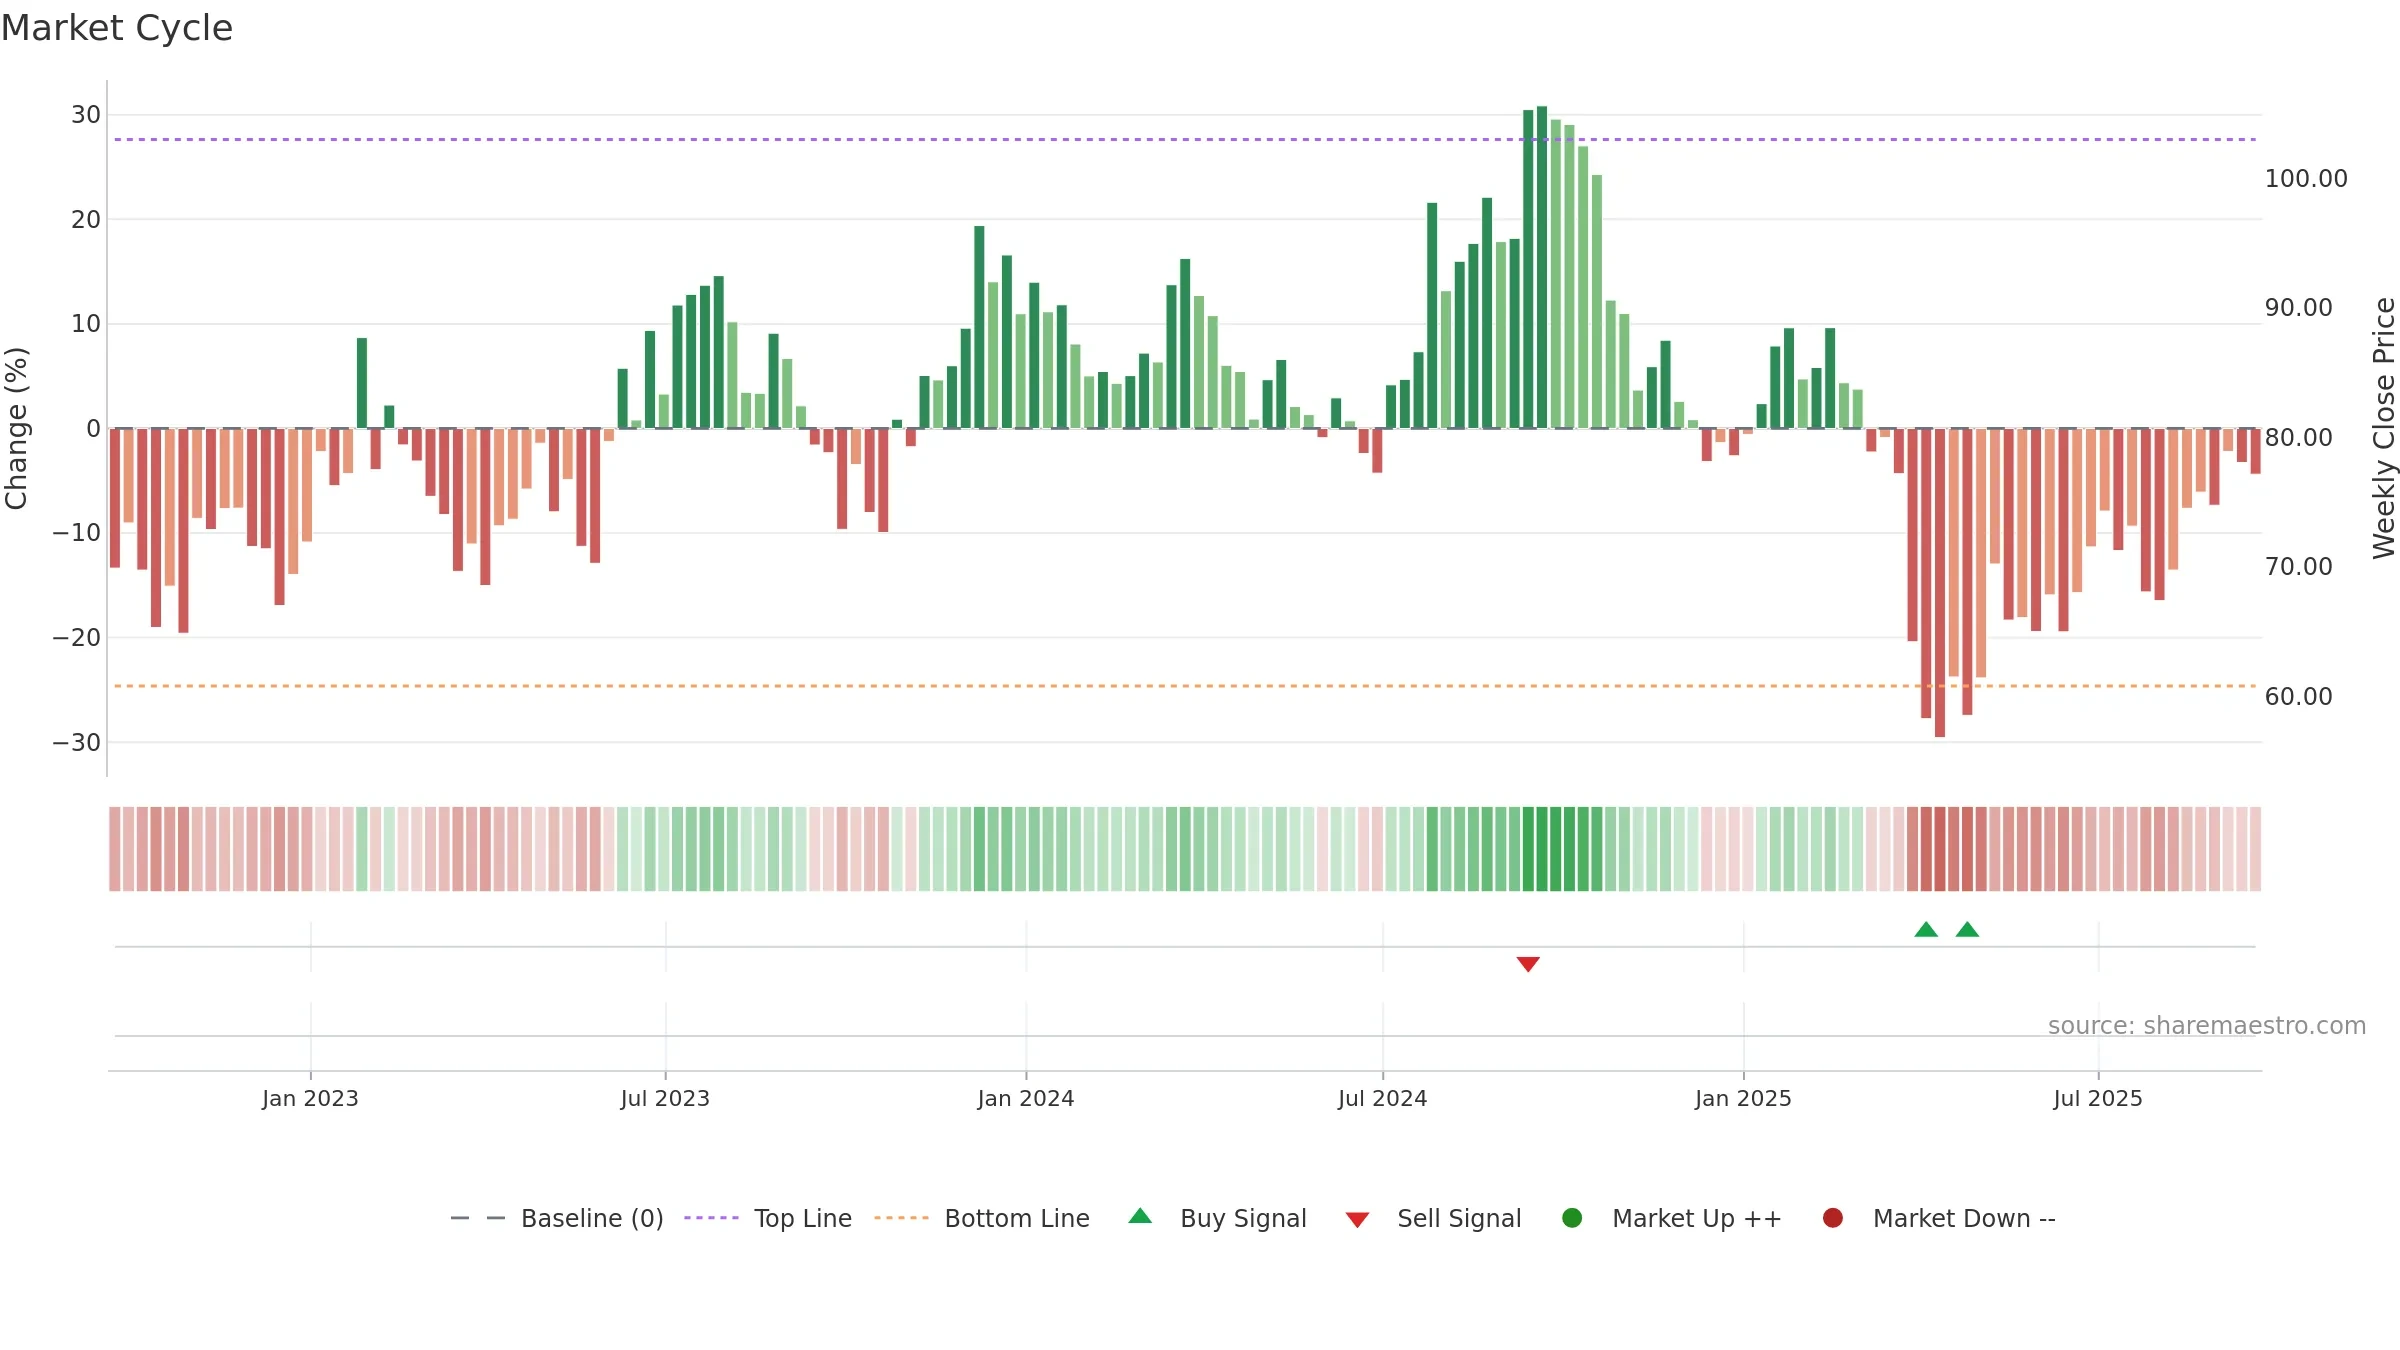The height and width of the screenshot is (1350, 2400).
Task: Click the Weekly Close Price axis title
Action: point(2384,428)
